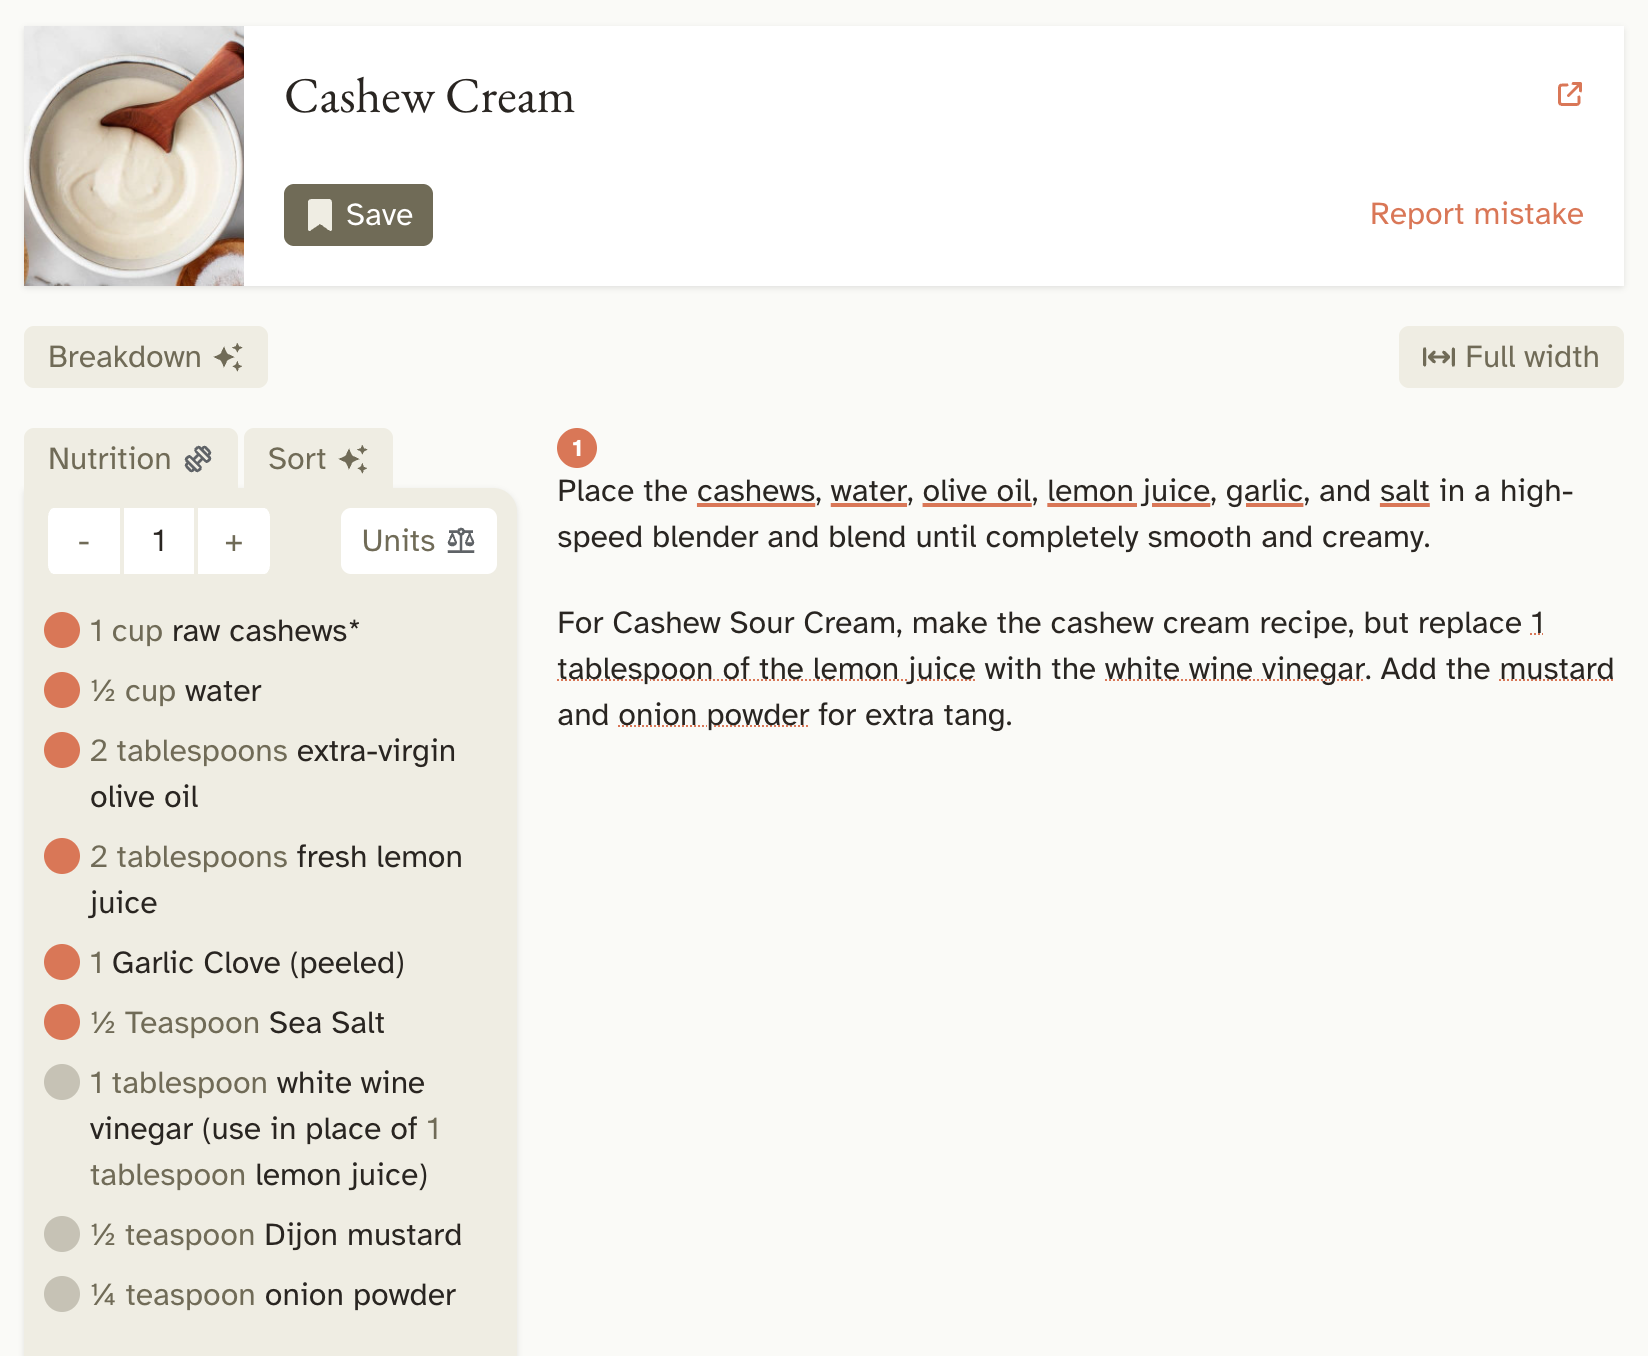
Task: Open the Breakdown sparkle option
Action: [146, 357]
